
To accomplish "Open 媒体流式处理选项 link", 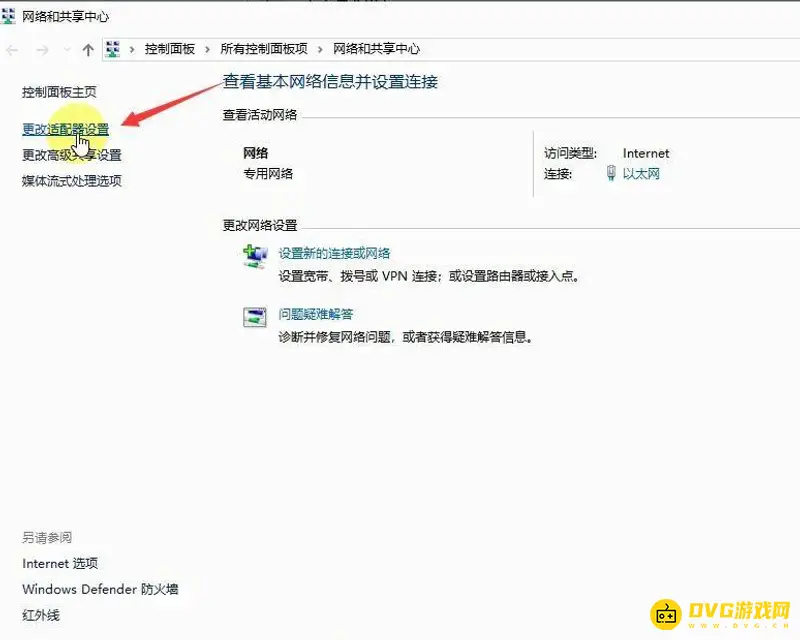I will tap(71, 181).
